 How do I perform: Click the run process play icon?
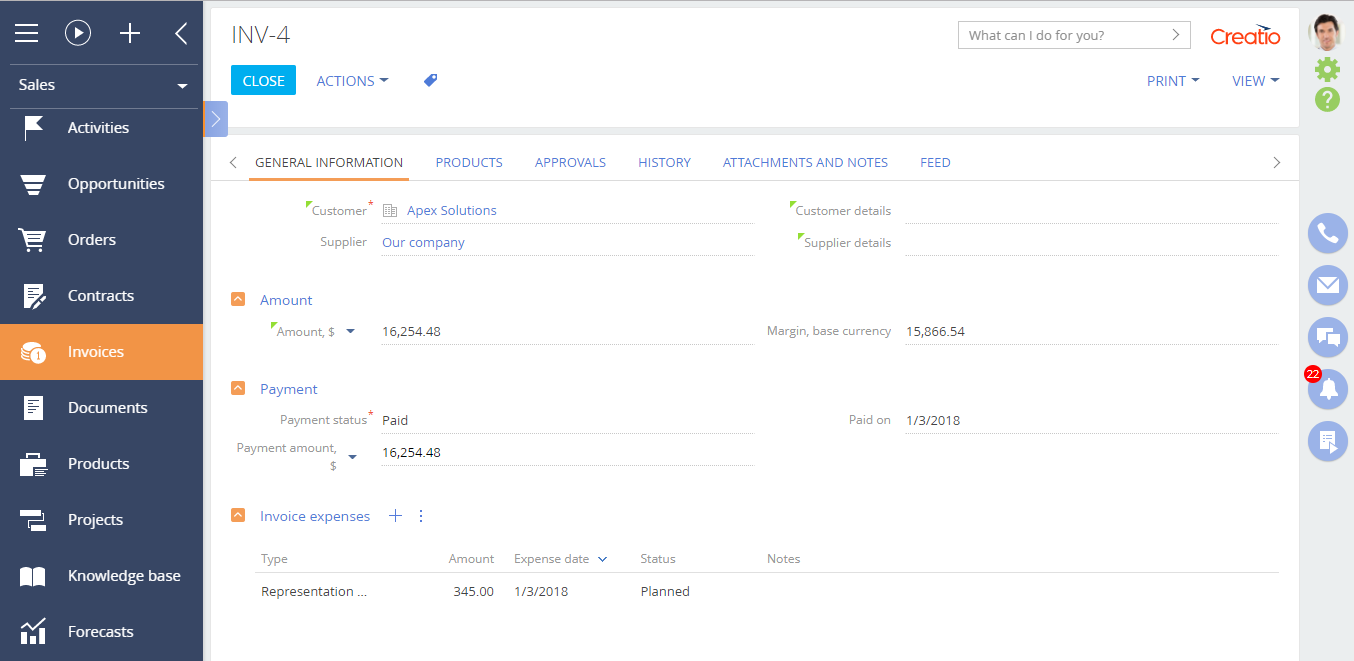click(78, 33)
